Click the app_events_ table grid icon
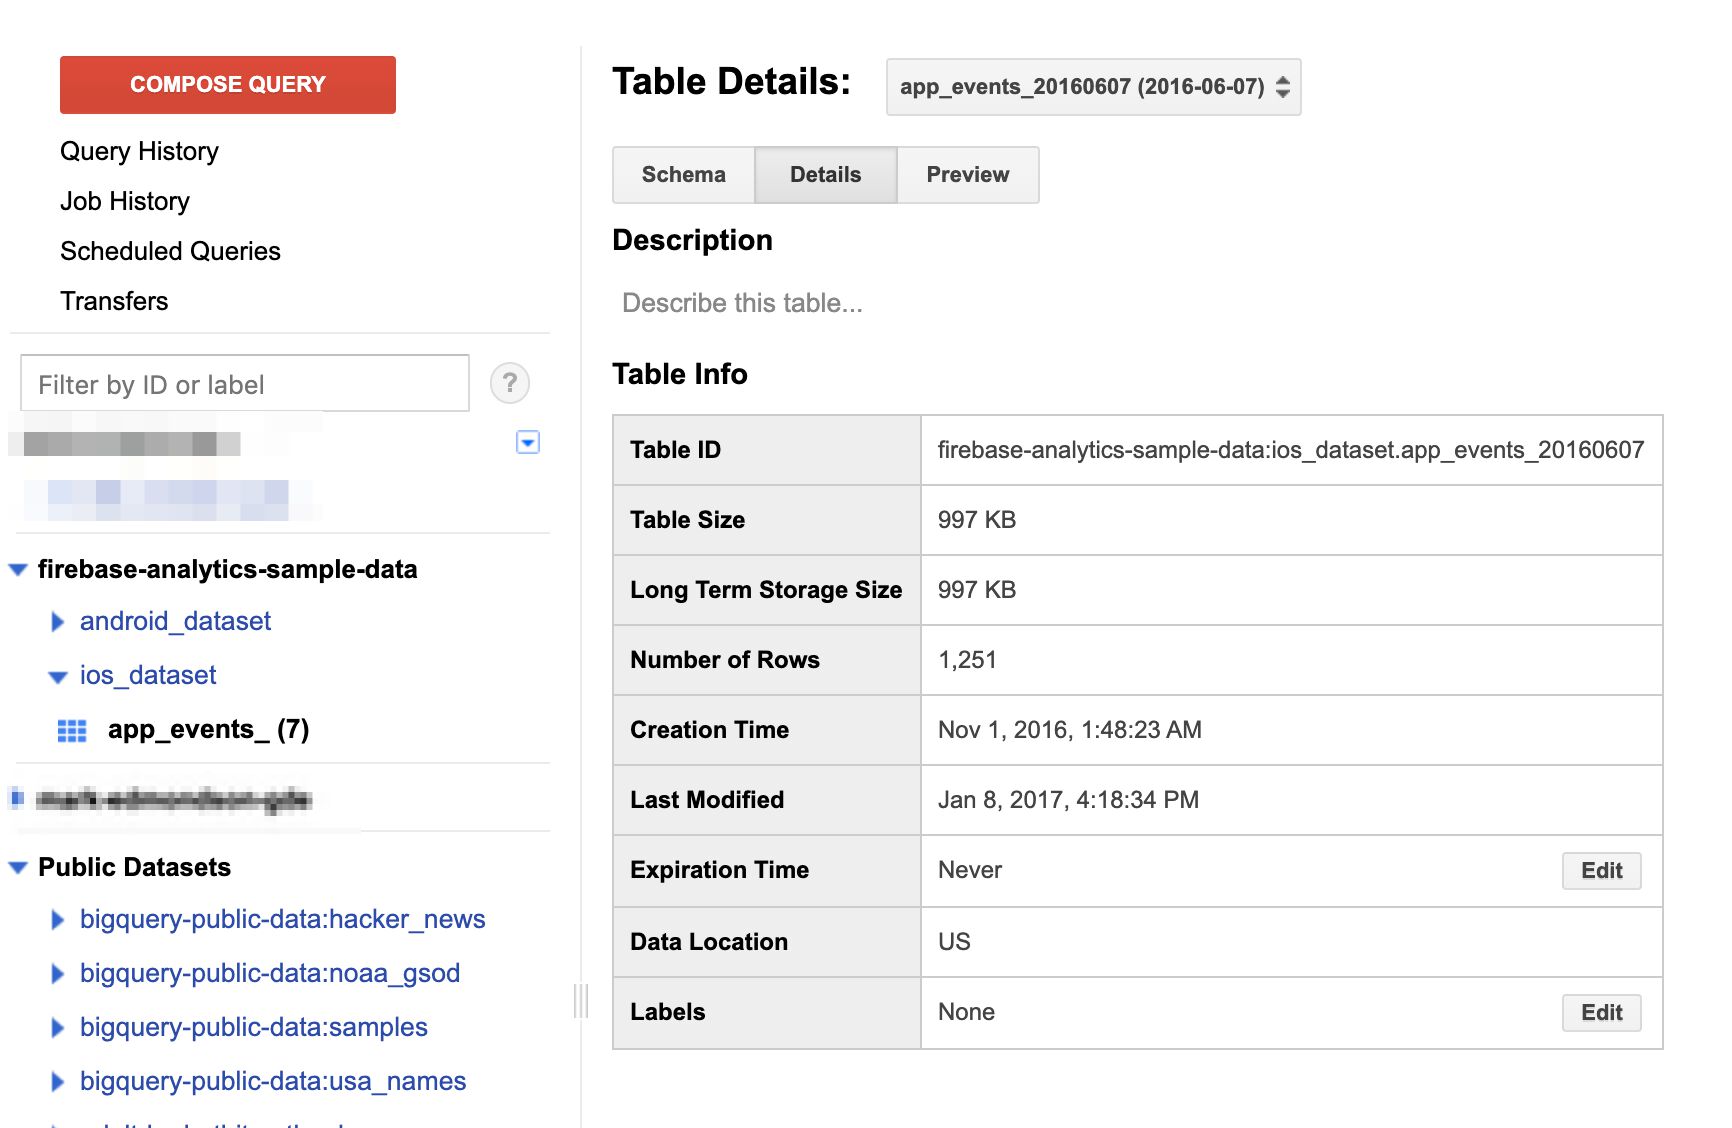This screenshot has height=1128, width=1732. (72, 731)
